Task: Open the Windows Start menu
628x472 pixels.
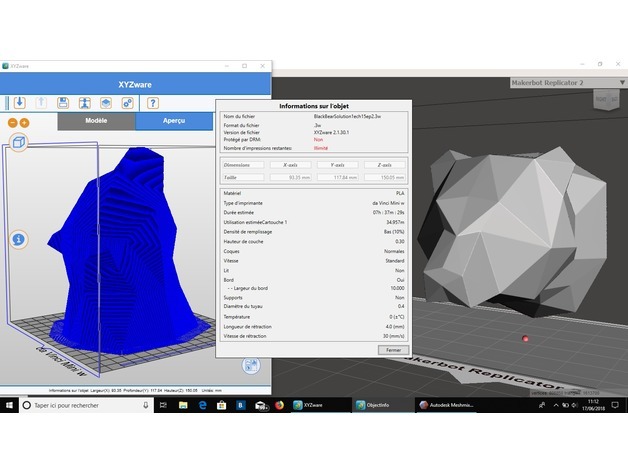Action: 9,405
